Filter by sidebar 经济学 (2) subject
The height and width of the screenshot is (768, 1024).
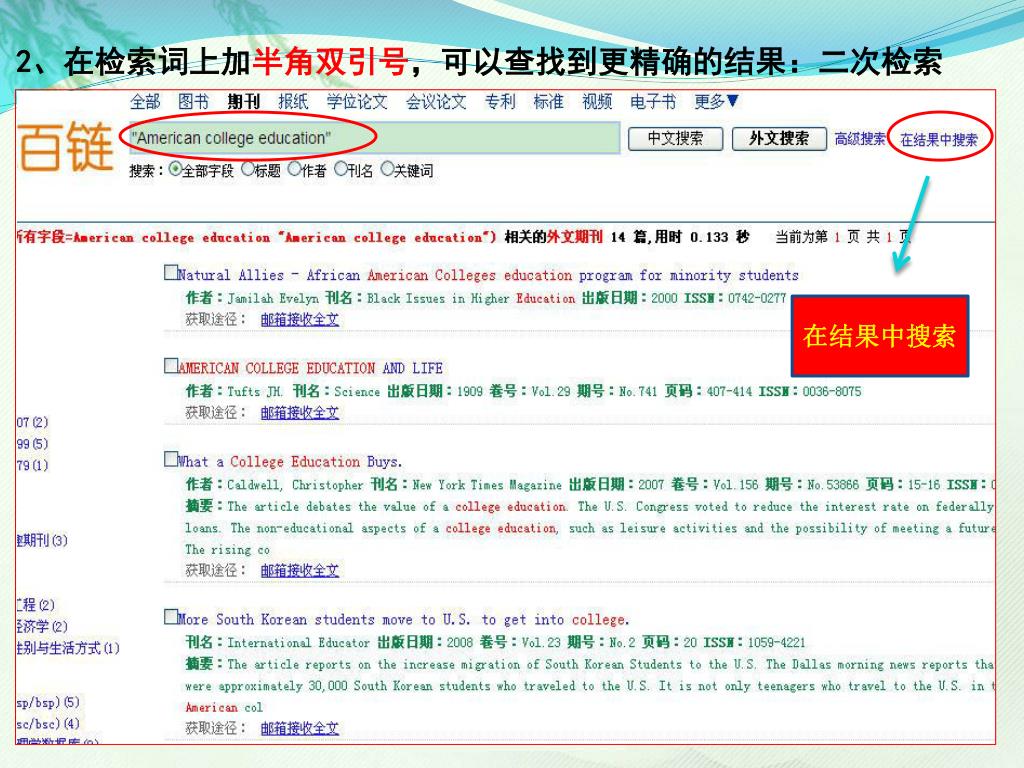tap(42, 626)
